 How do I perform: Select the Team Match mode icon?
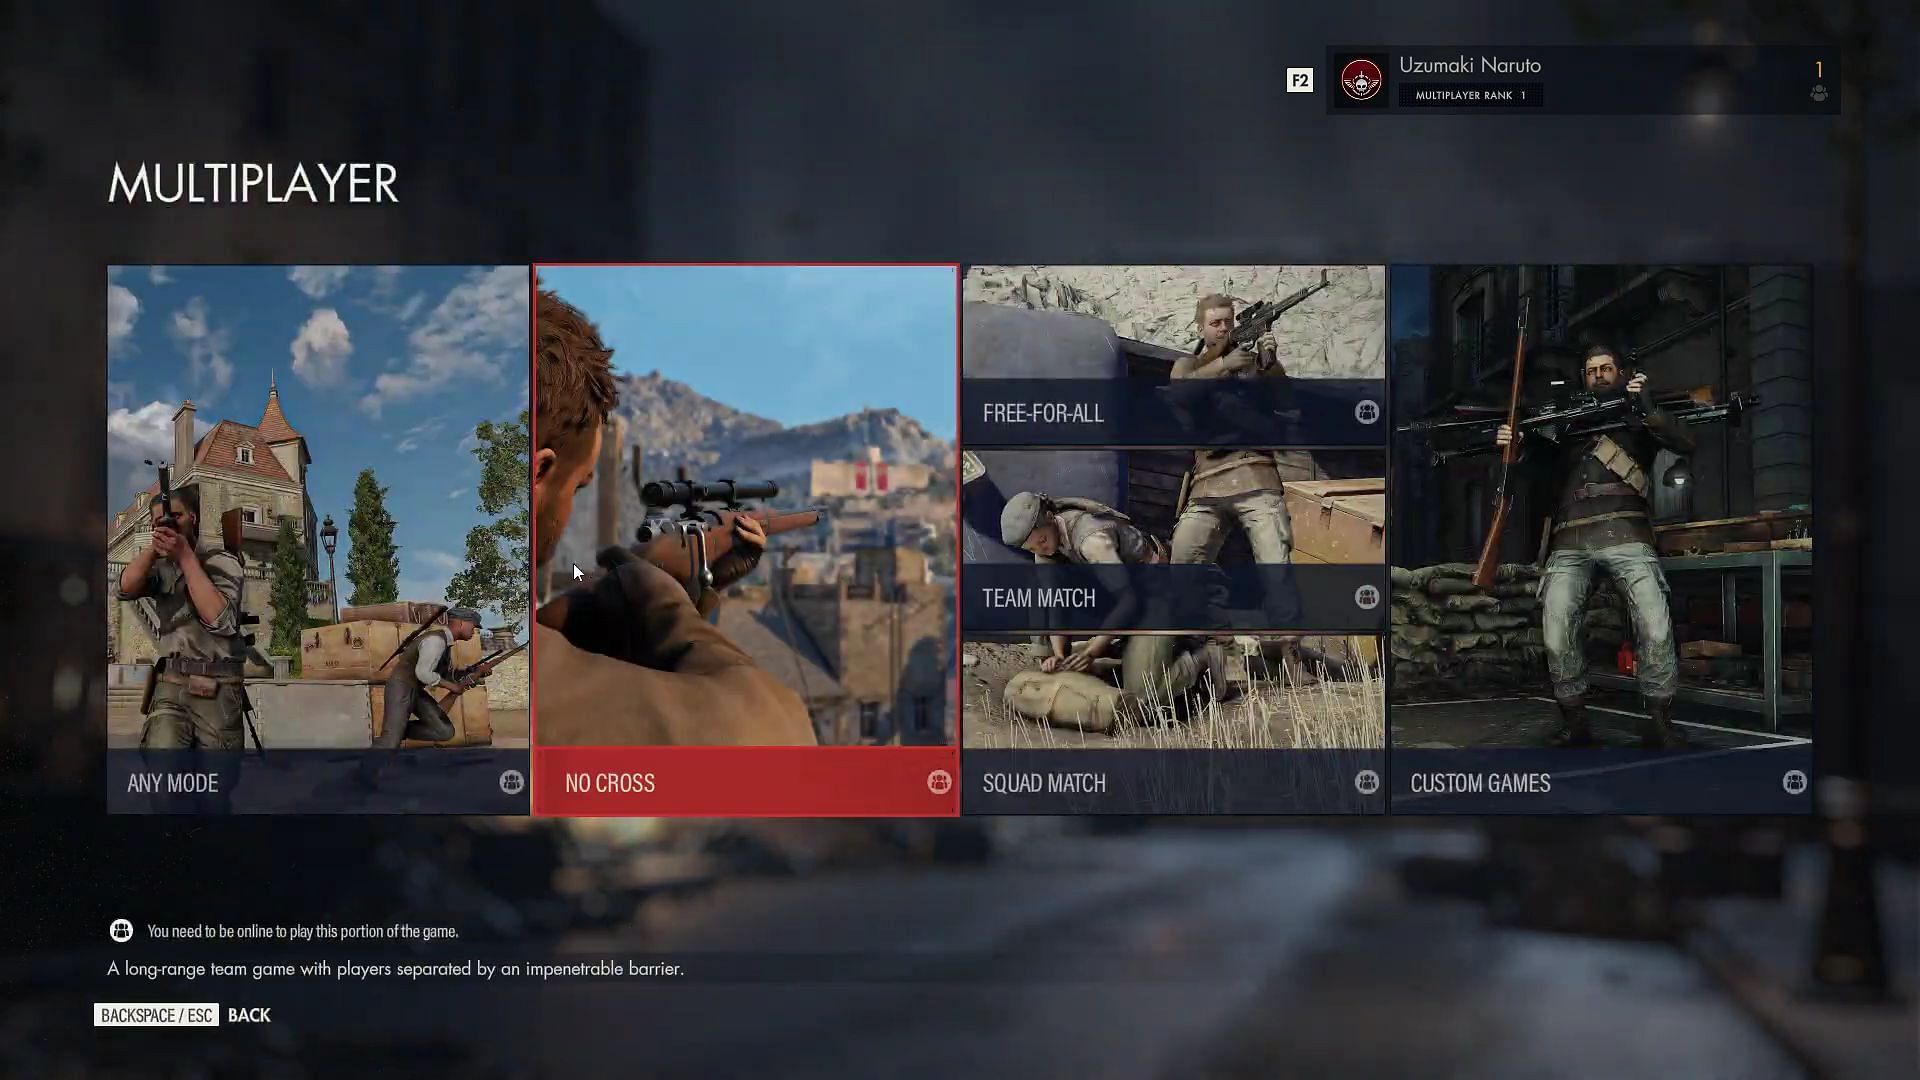[x=1366, y=597]
